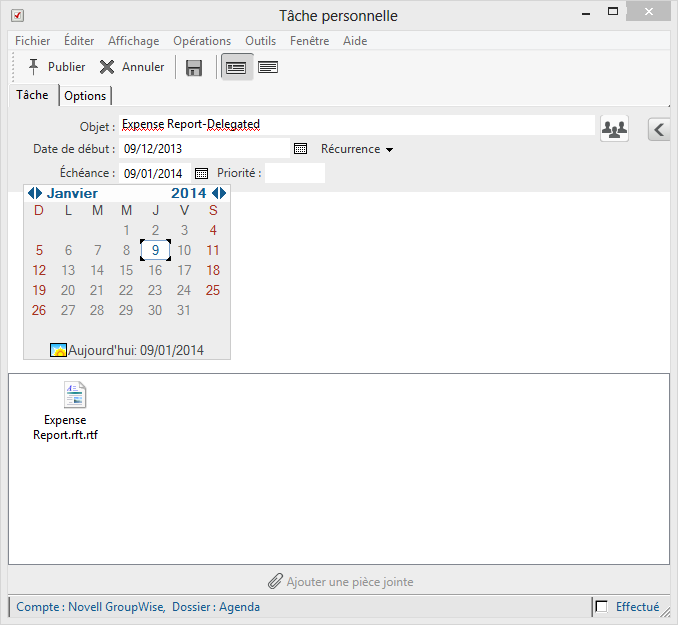The image size is (678, 625).
Task: Click the Dossier : Agenda status text
Action: click(x=216, y=607)
